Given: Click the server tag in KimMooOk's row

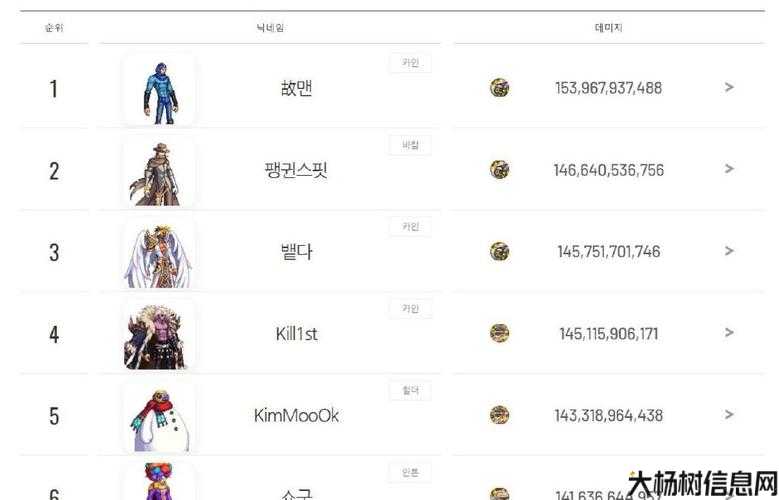Looking at the screenshot, I should 410,391.
